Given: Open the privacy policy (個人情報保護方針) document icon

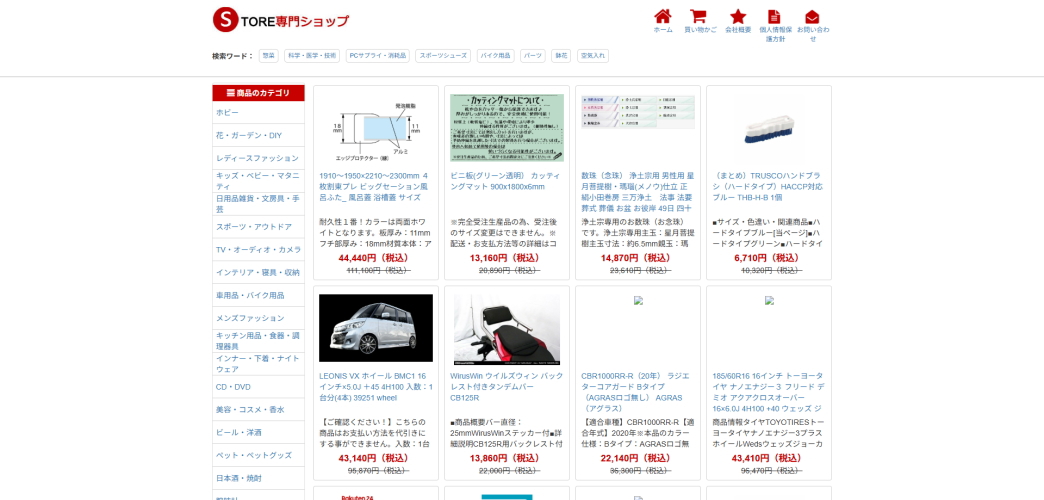Looking at the screenshot, I should click(774, 17).
